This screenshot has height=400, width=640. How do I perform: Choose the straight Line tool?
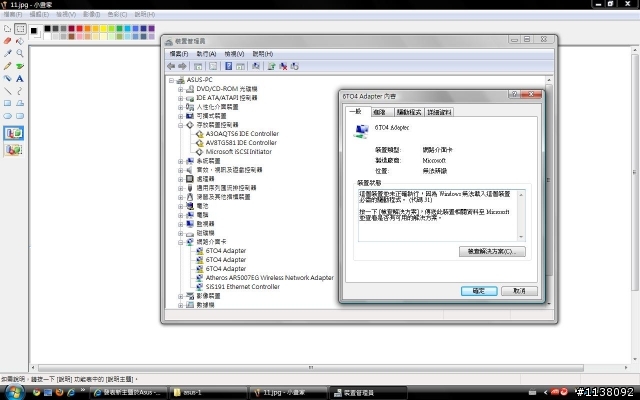click(7, 91)
